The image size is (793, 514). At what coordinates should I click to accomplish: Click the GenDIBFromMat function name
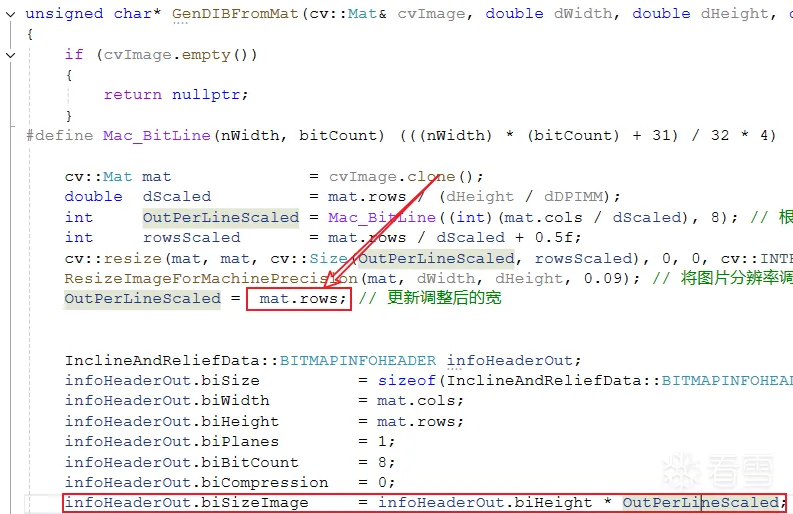pos(235,14)
